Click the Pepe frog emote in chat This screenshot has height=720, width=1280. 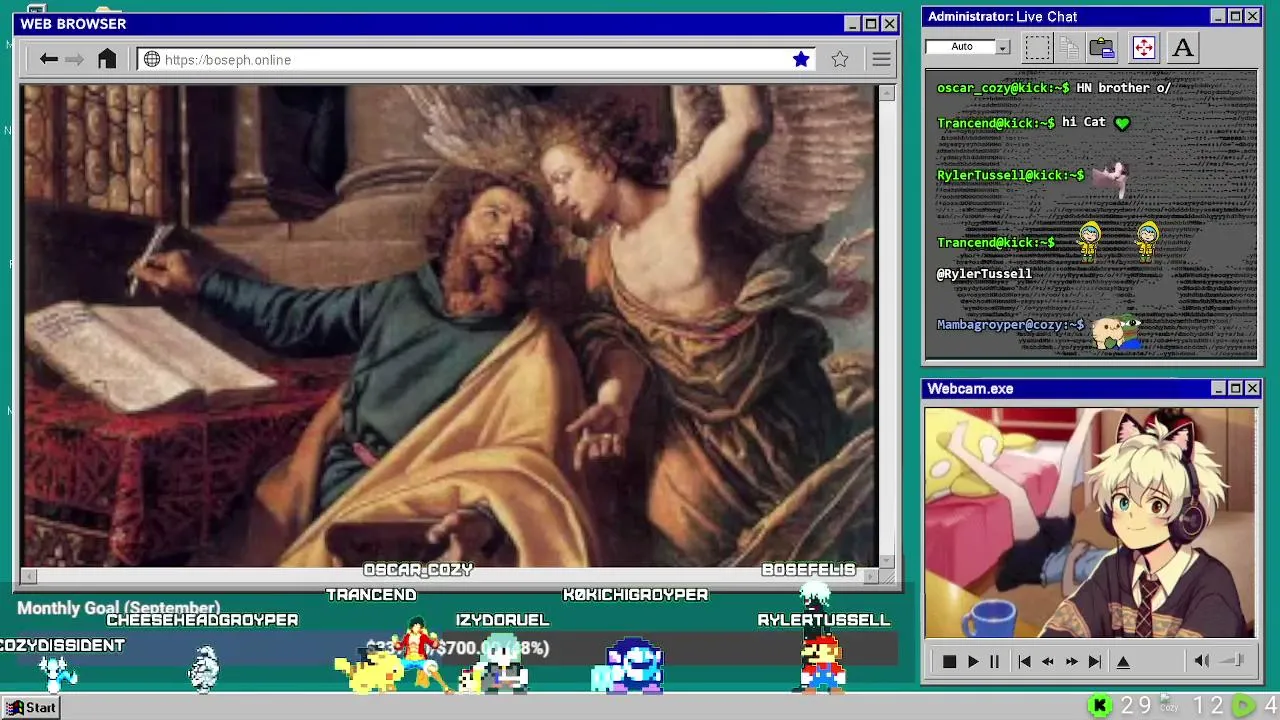(x=1117, y=333)
